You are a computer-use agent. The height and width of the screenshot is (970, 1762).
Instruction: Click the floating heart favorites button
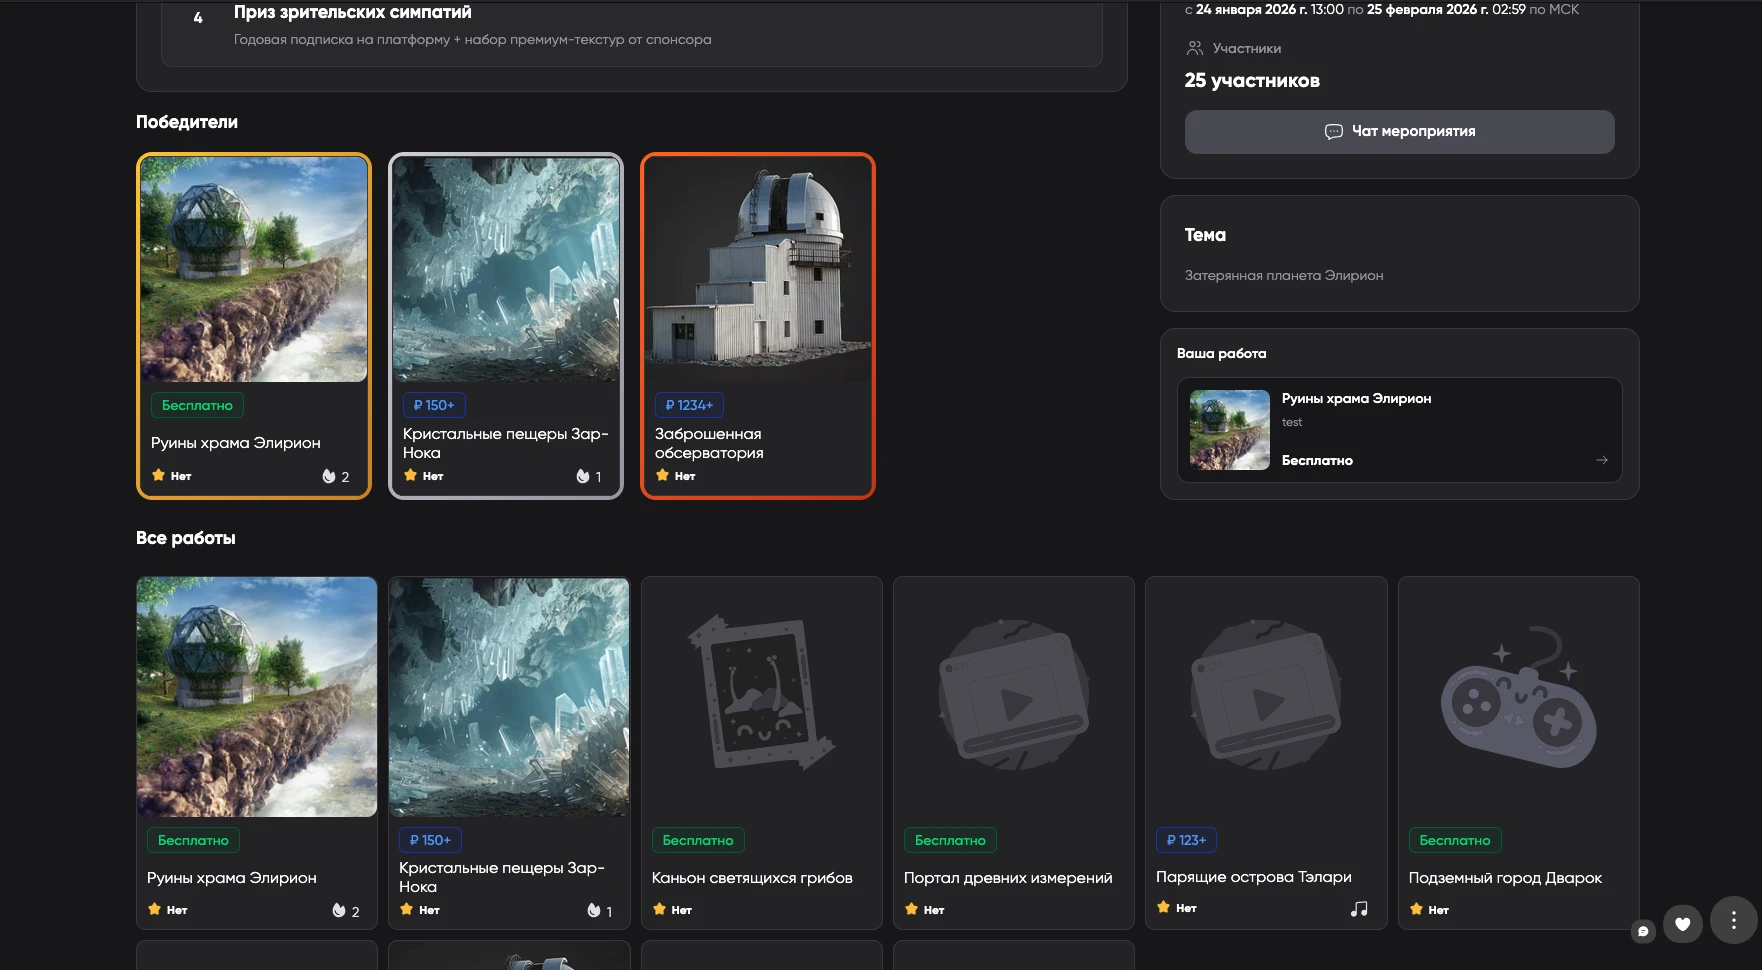pyautogui.click(x=1682, y=924)
